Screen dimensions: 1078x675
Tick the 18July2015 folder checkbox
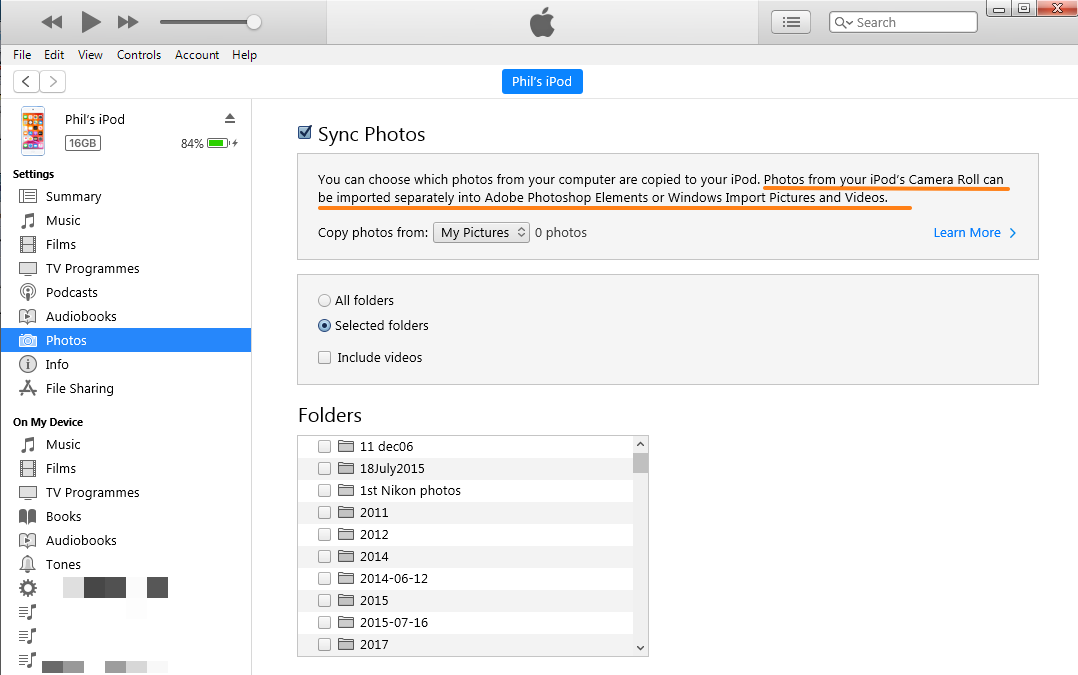324,468
